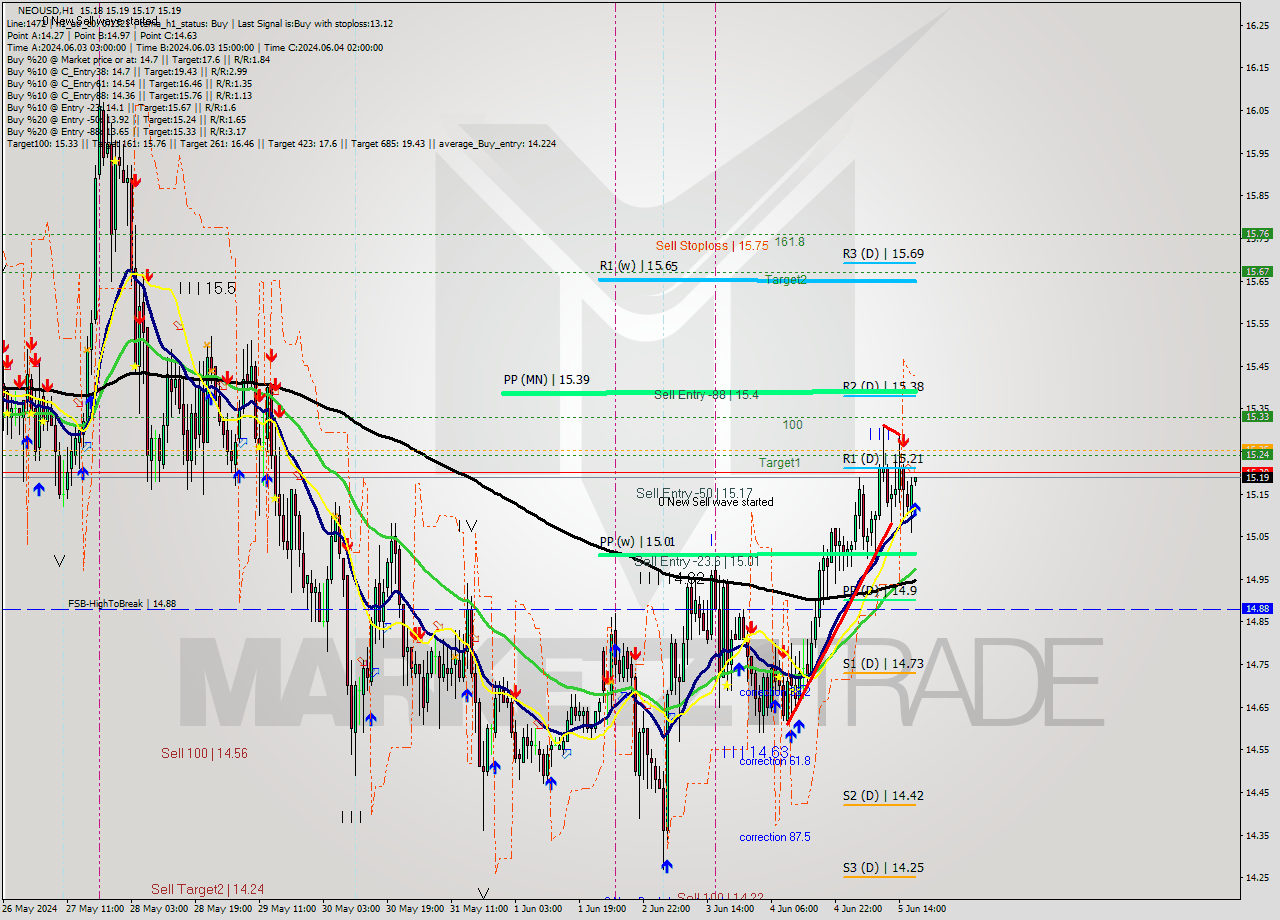This screenshot has height=920, width=1280.
Task: Click the '161.8' Fibonacci level label
Action: pos(789,242)
